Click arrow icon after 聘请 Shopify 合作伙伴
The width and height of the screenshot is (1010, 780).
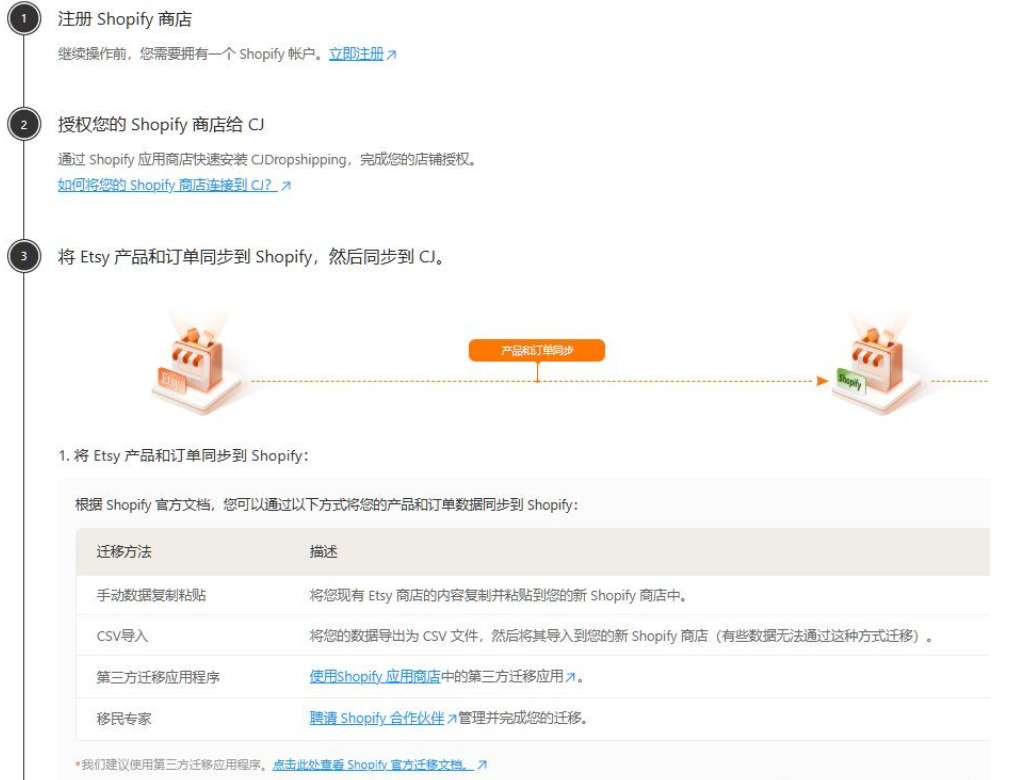452,718
